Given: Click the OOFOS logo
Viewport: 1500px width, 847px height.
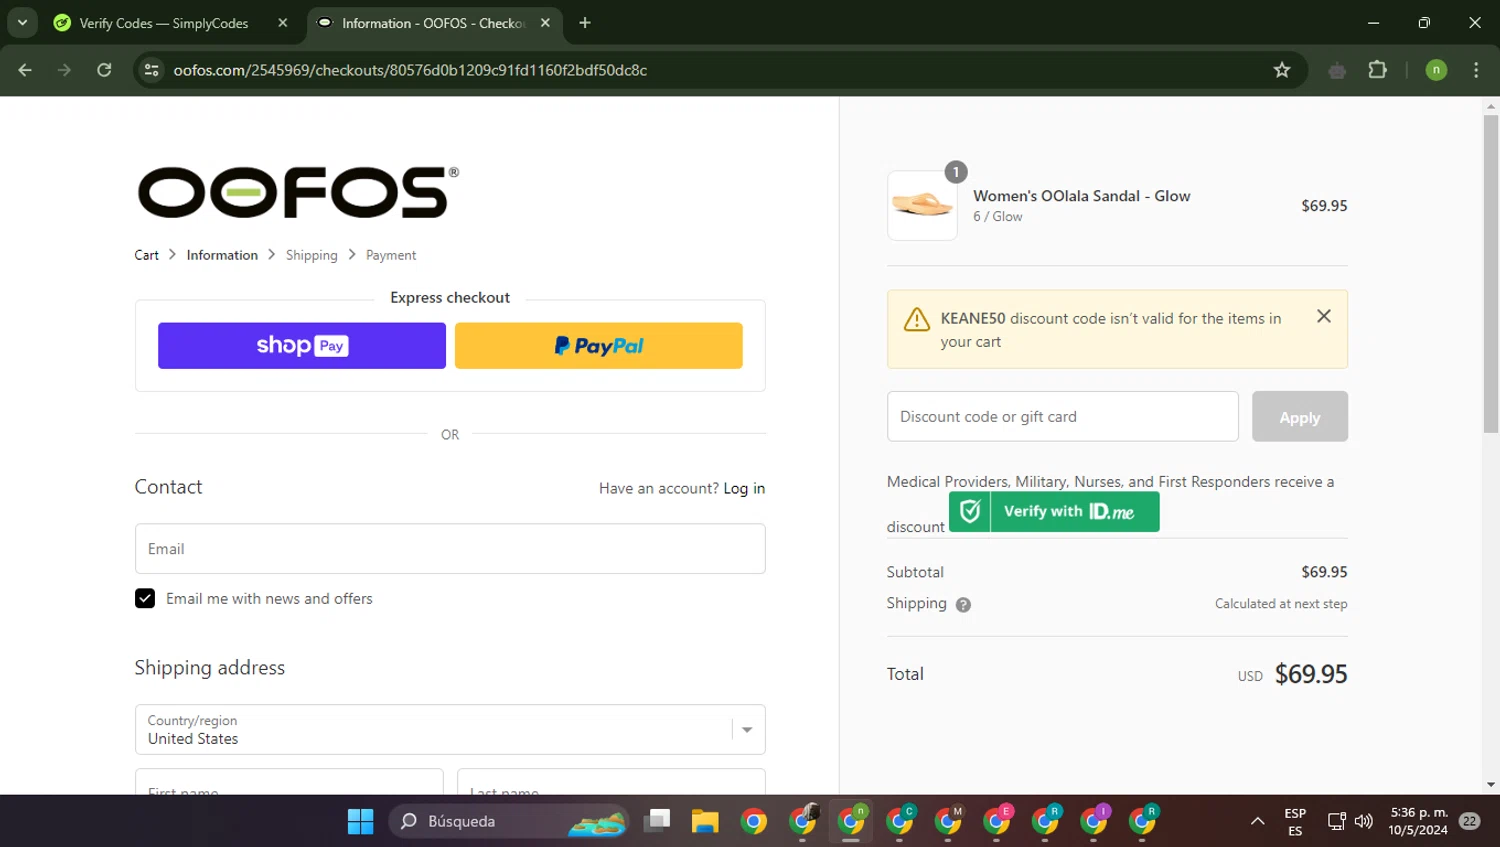Looking at the screenshot, I should pyautogui.click(x=298, y=192).
